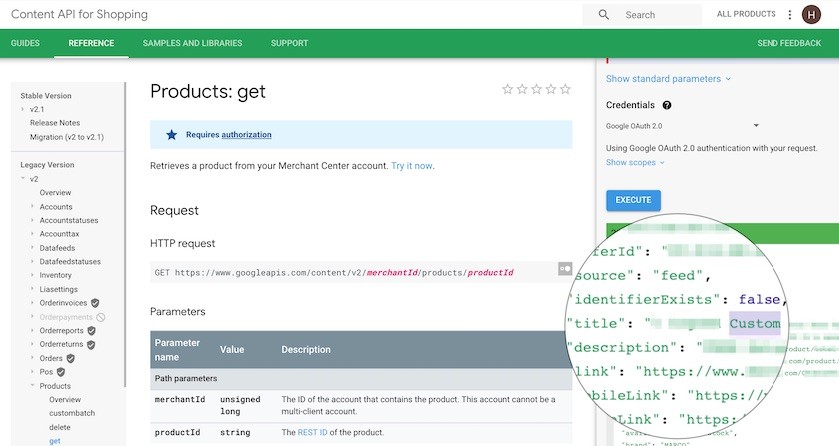Go to the Support tab
The width and height of the screenshot is (839, 446).
click(289, 43)
